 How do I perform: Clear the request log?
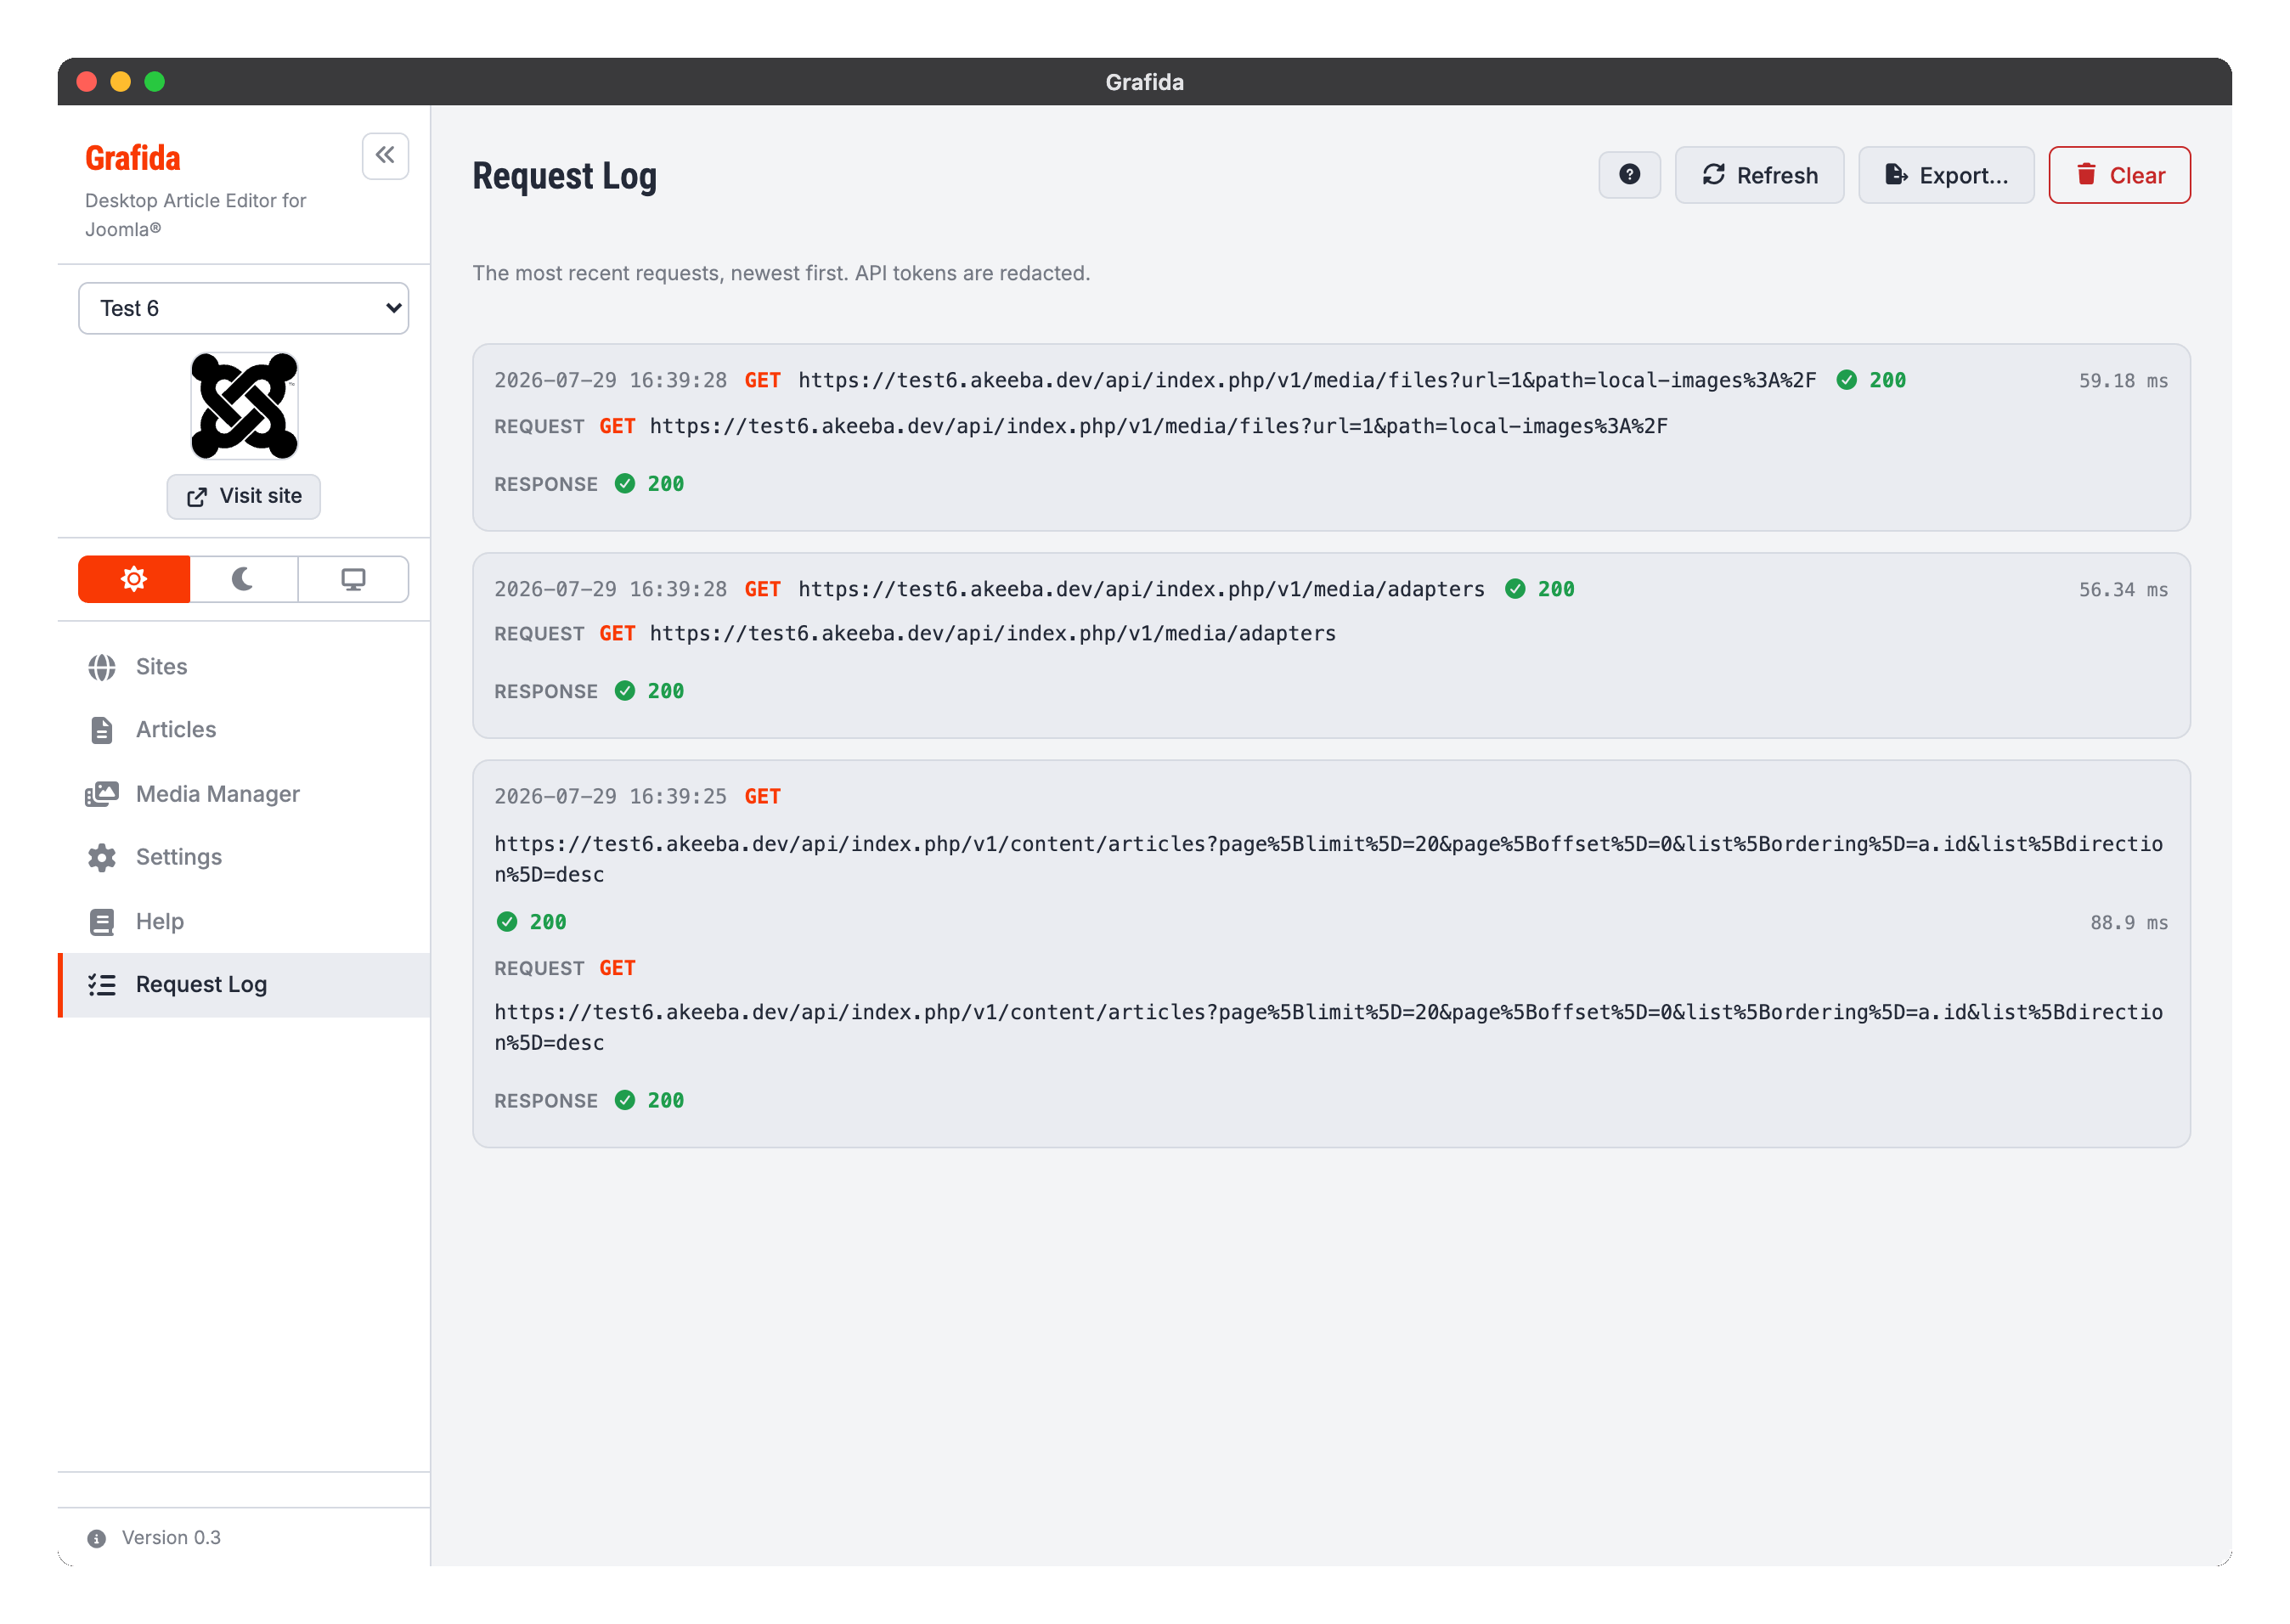[x=2119, y=175]
